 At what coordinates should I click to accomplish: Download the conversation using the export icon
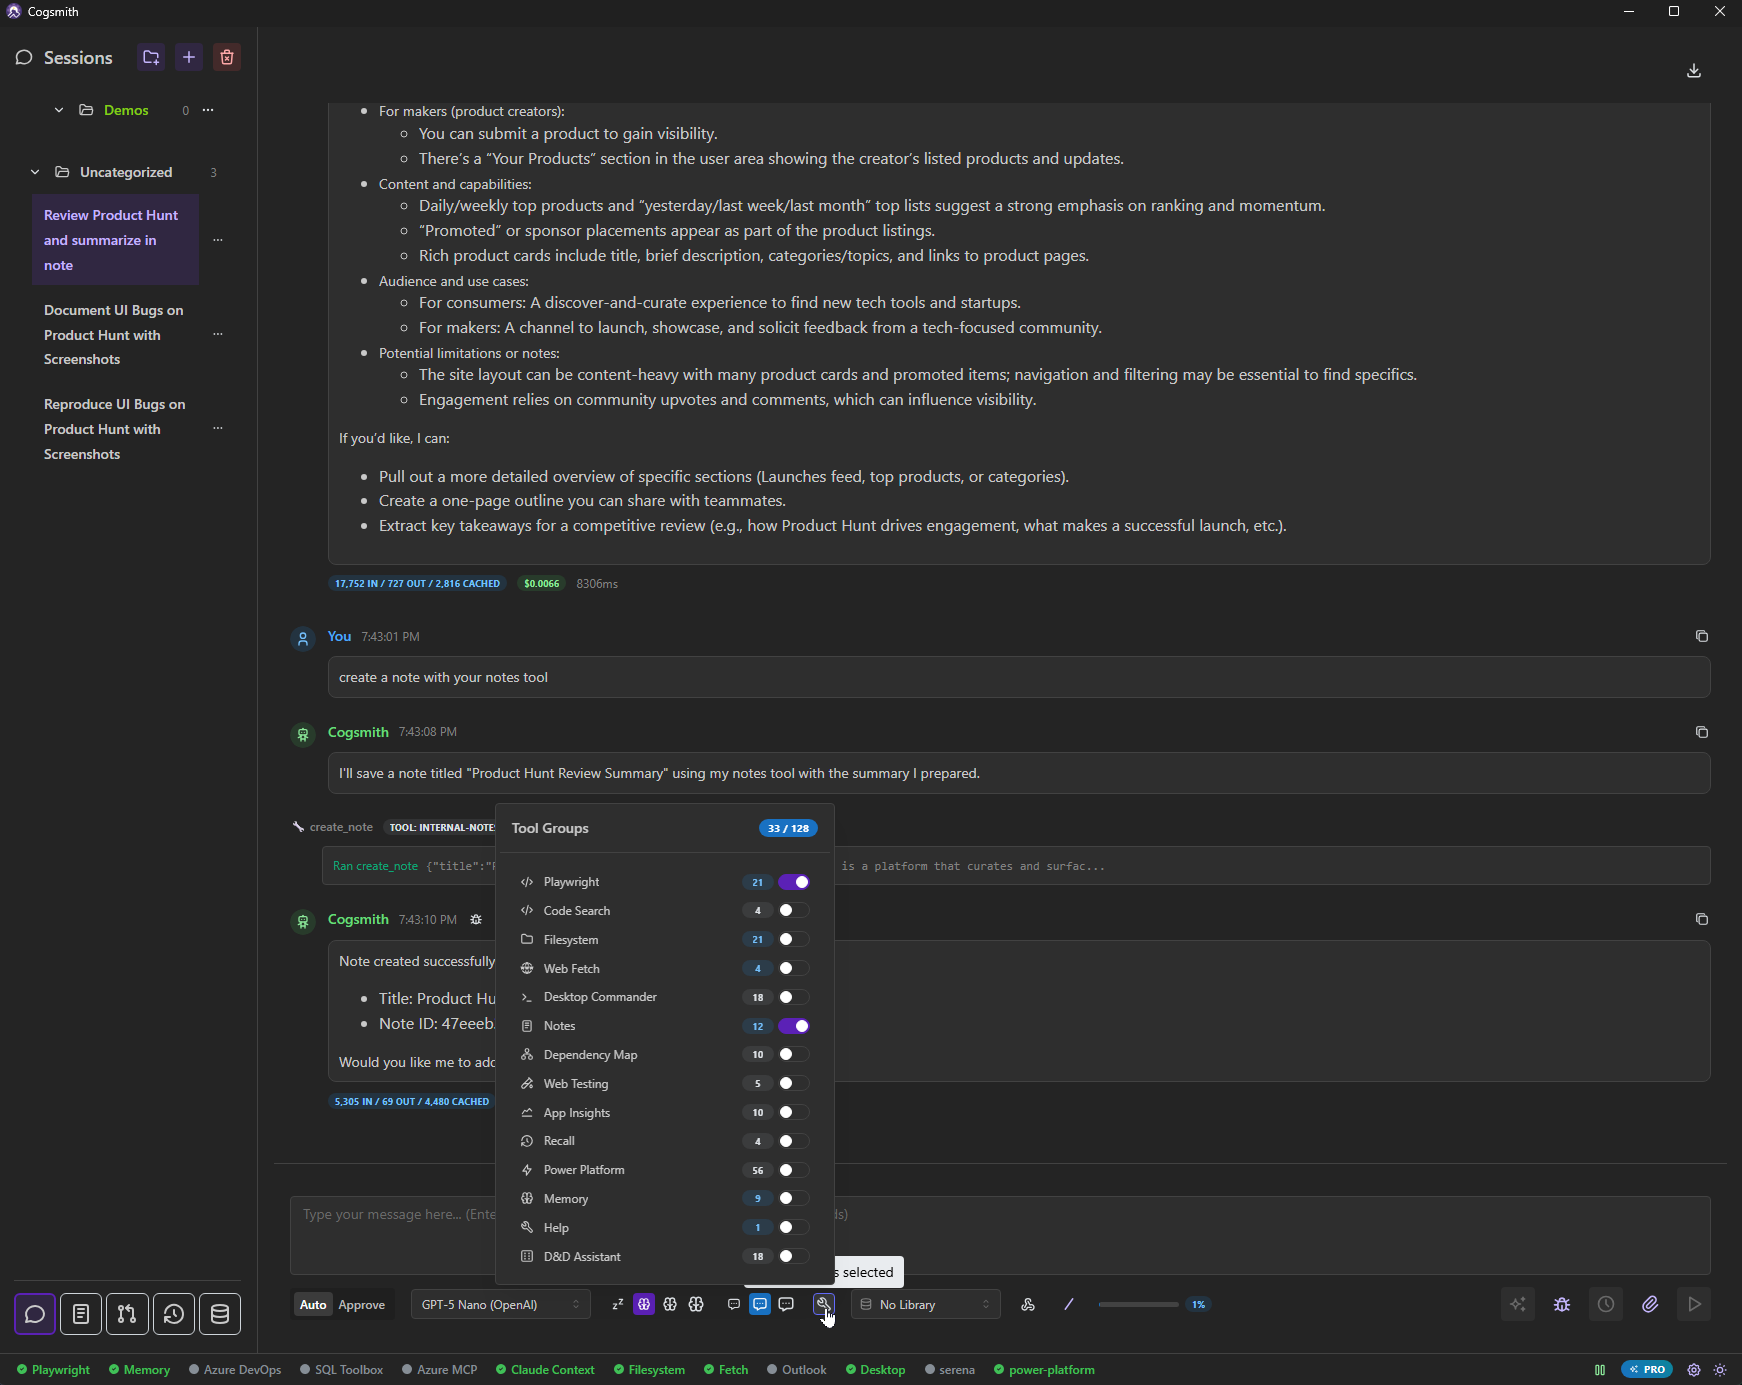(x=1694, y=70)
